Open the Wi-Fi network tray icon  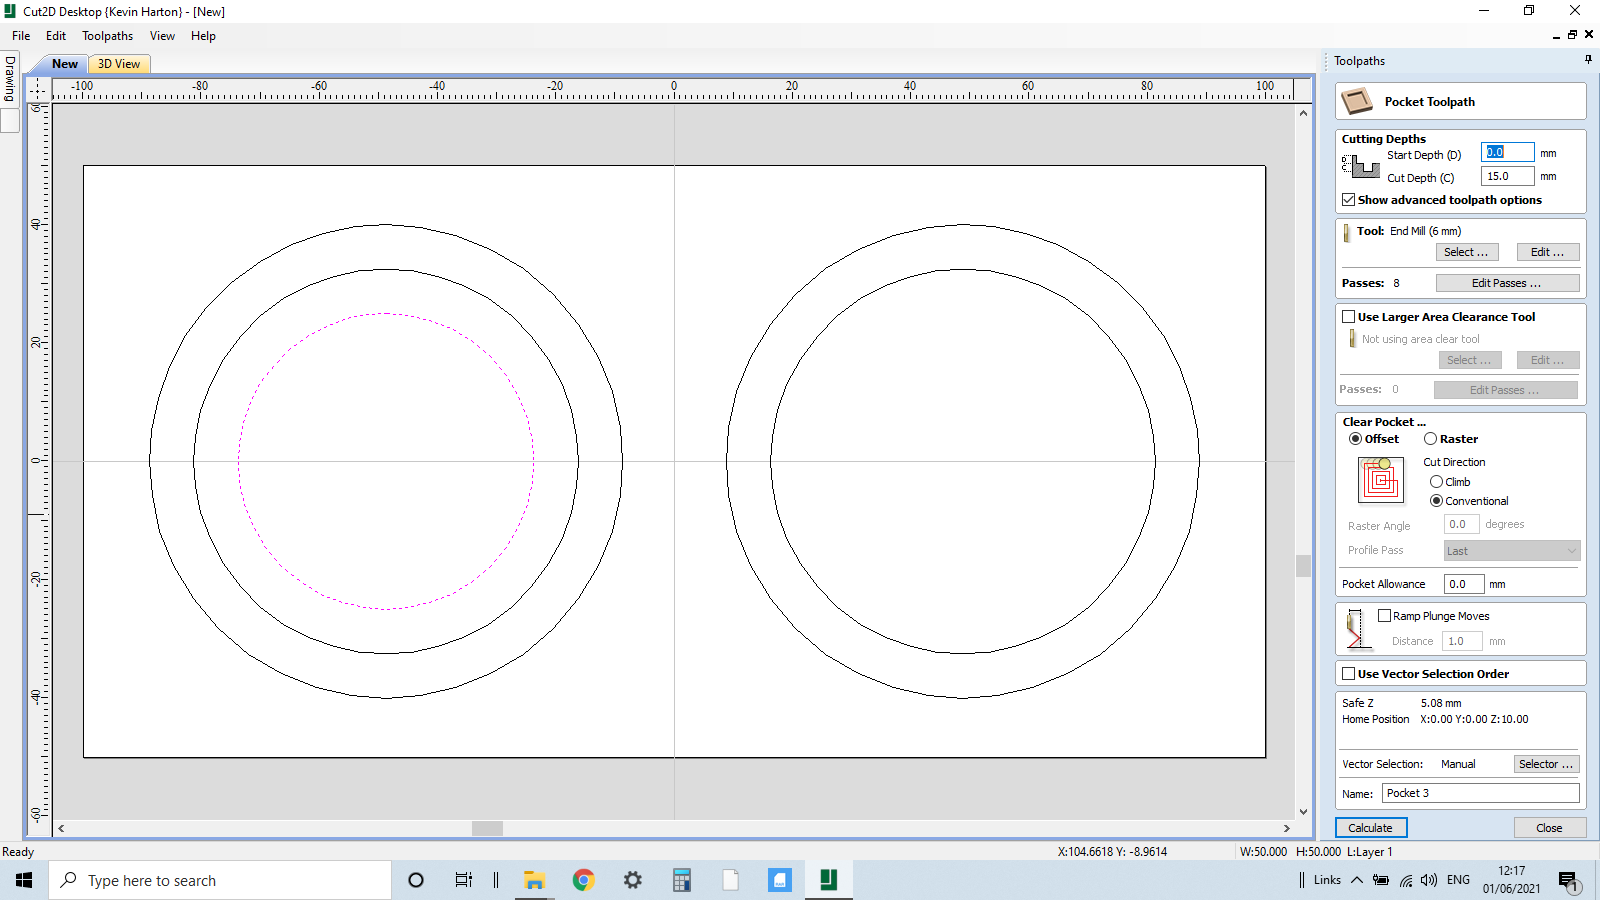tap(1405, 880)
